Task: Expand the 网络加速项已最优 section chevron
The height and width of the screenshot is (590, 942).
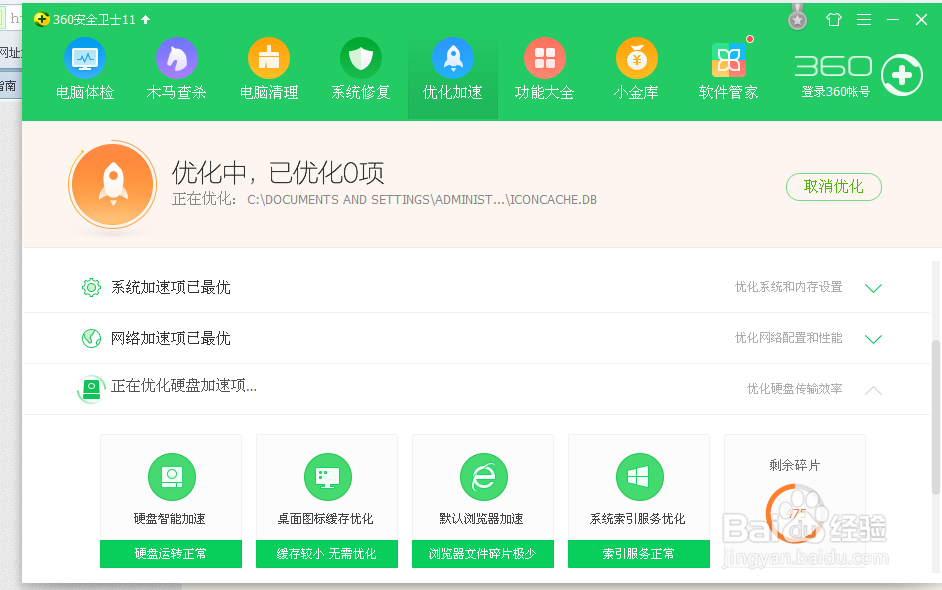Action: coord(873,339)
